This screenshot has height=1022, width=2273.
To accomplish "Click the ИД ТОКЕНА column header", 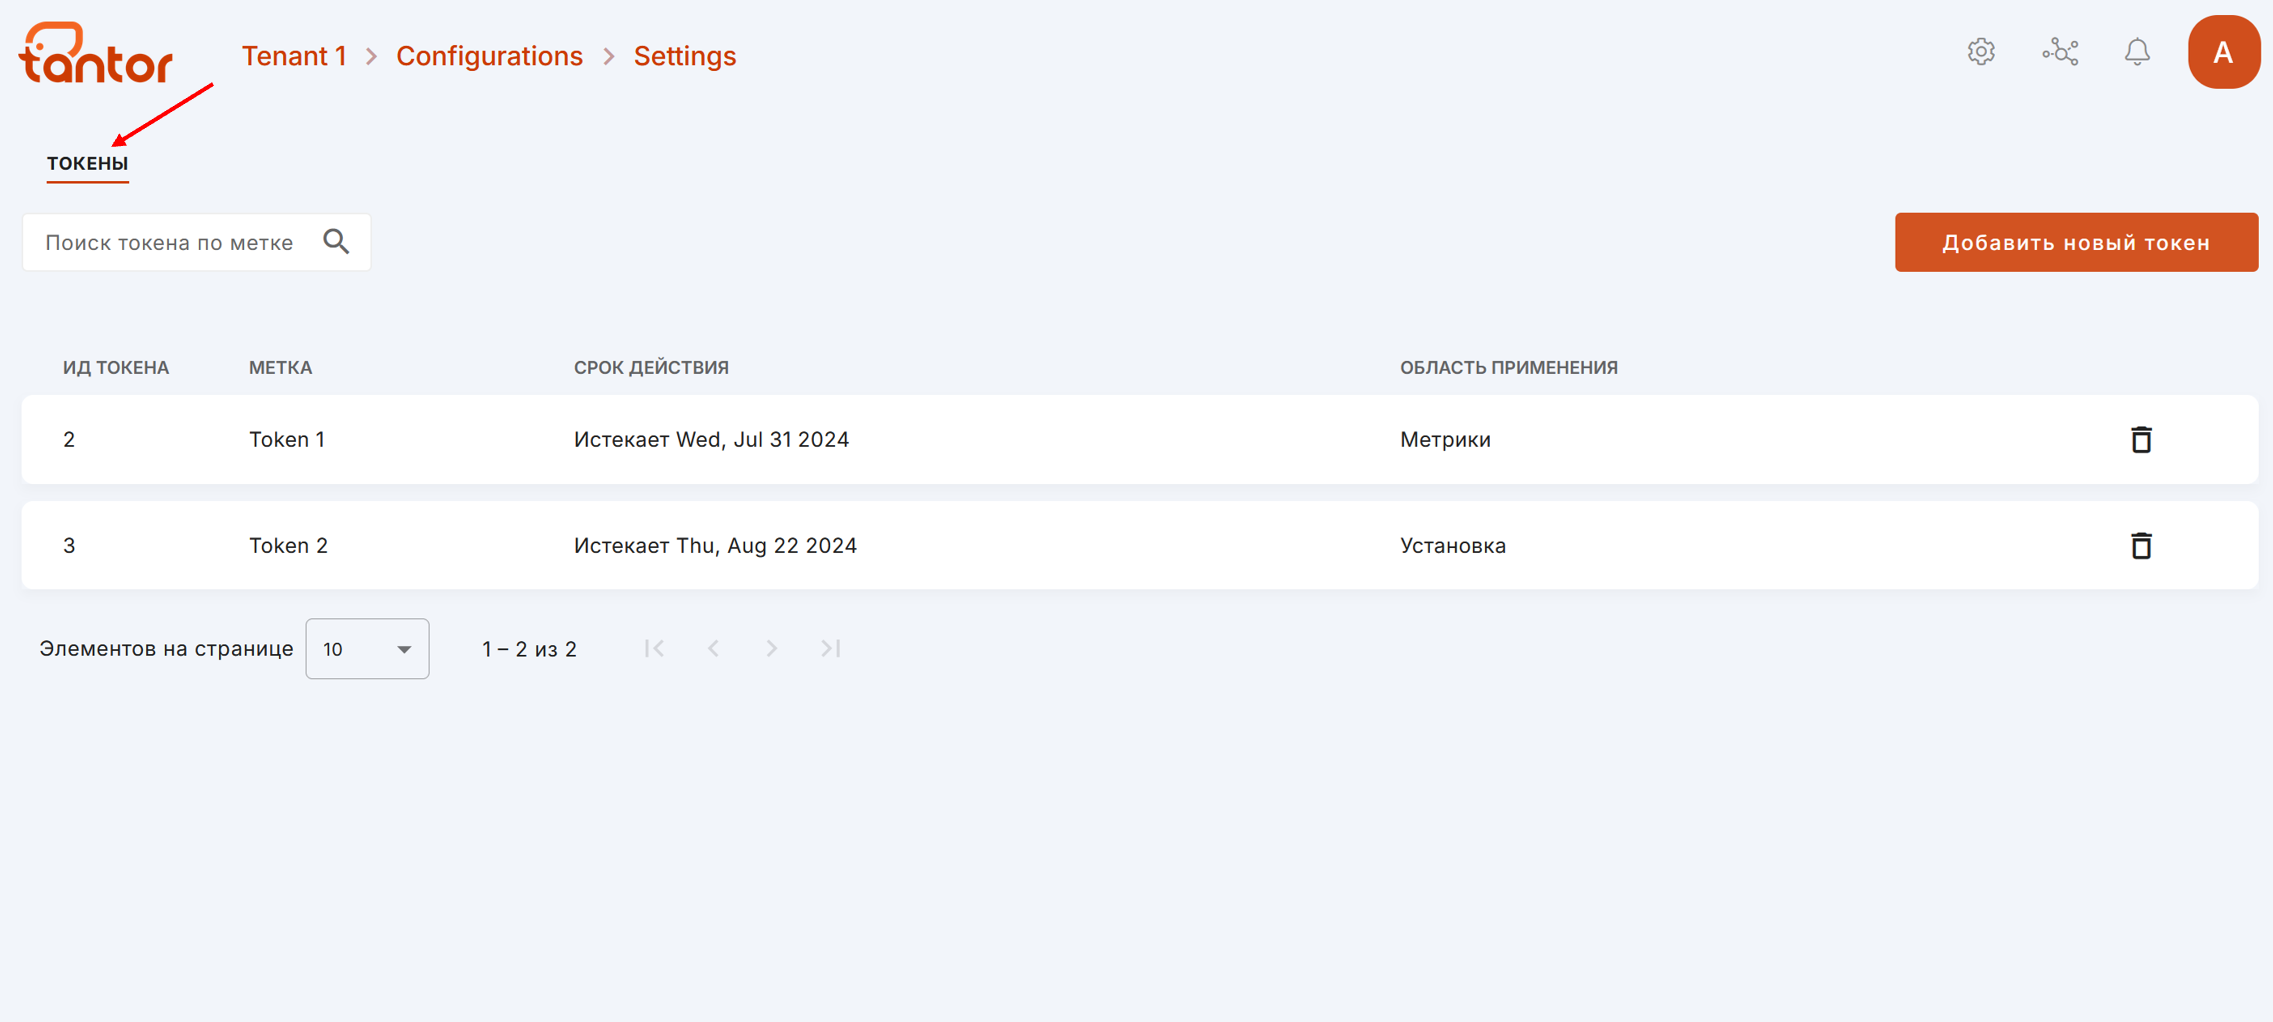I will click(116, 368).
